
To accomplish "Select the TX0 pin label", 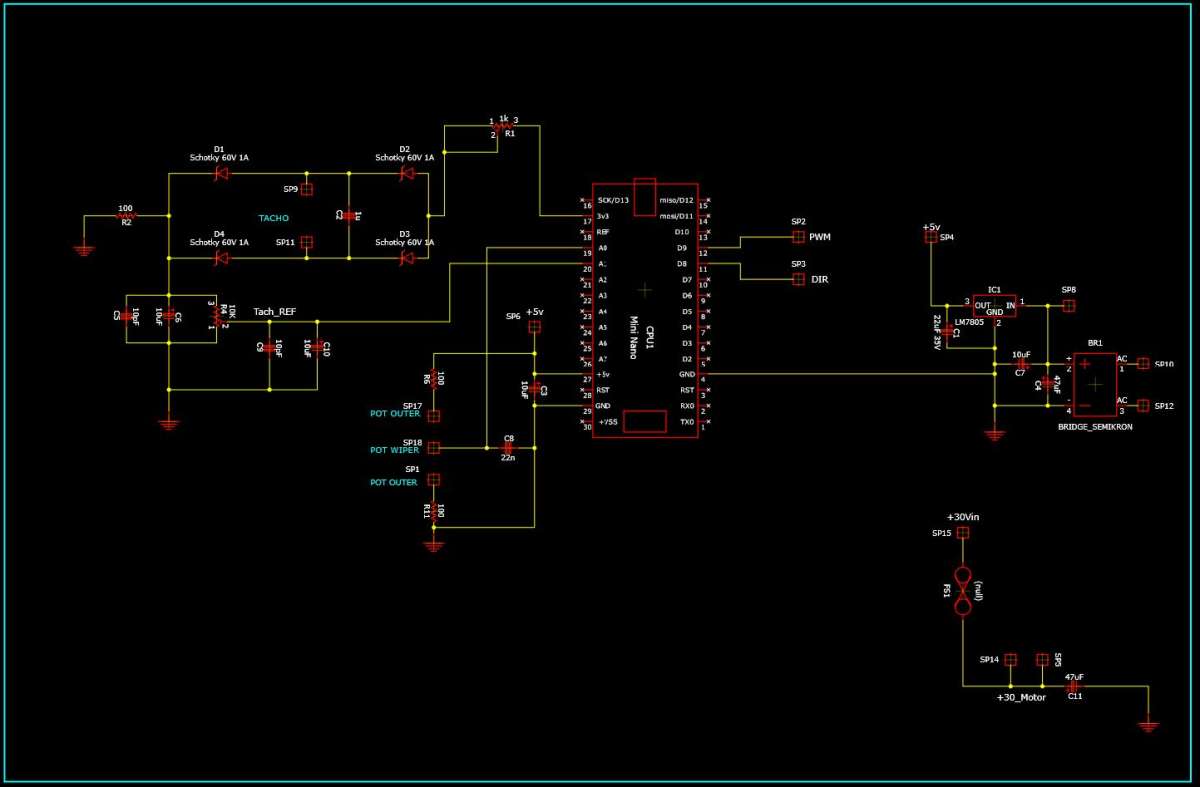I will pyautogui.click(x=686, y=422).
